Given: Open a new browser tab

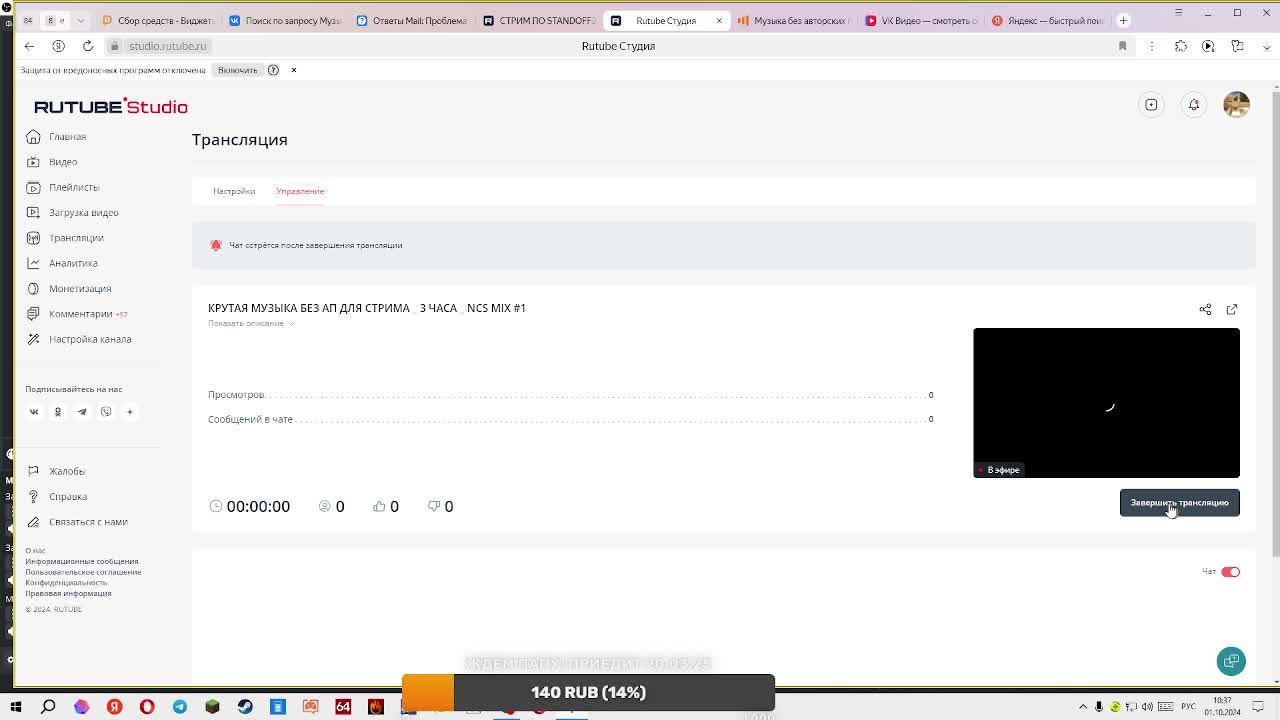Looking at the screenshot, I should pyautogui.click(x=1123, y=20).
